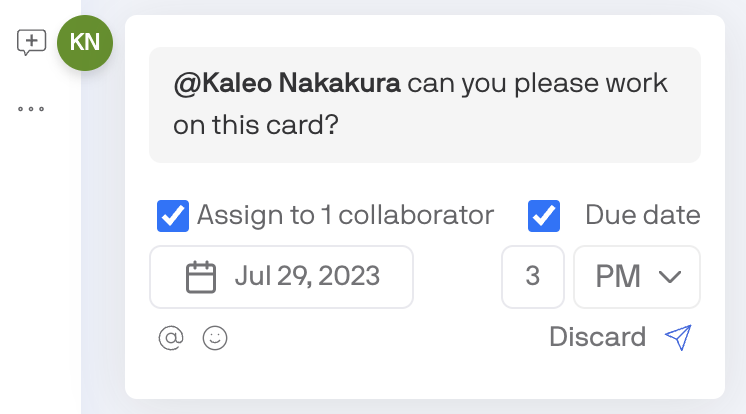Screen dimensions: 746x414
Task: Click the "Due date" label text
Action: [642, 215]
